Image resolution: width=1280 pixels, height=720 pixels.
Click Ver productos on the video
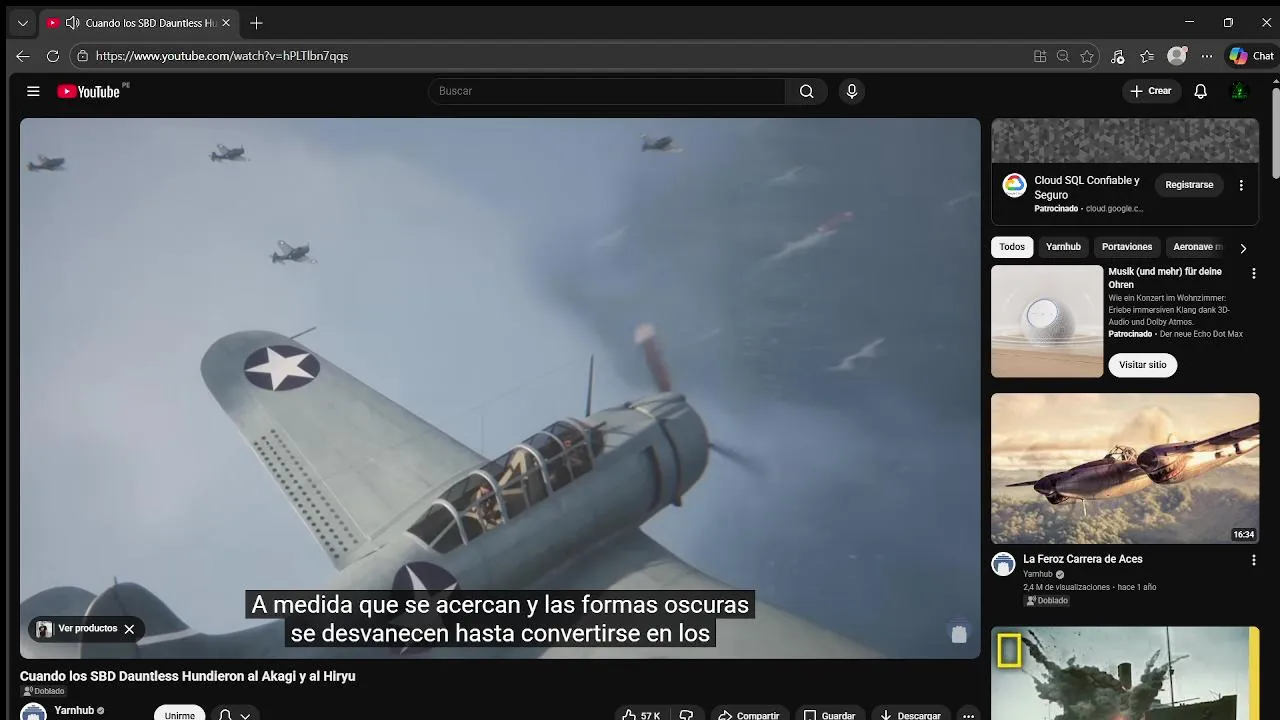(x=87, y=629)
